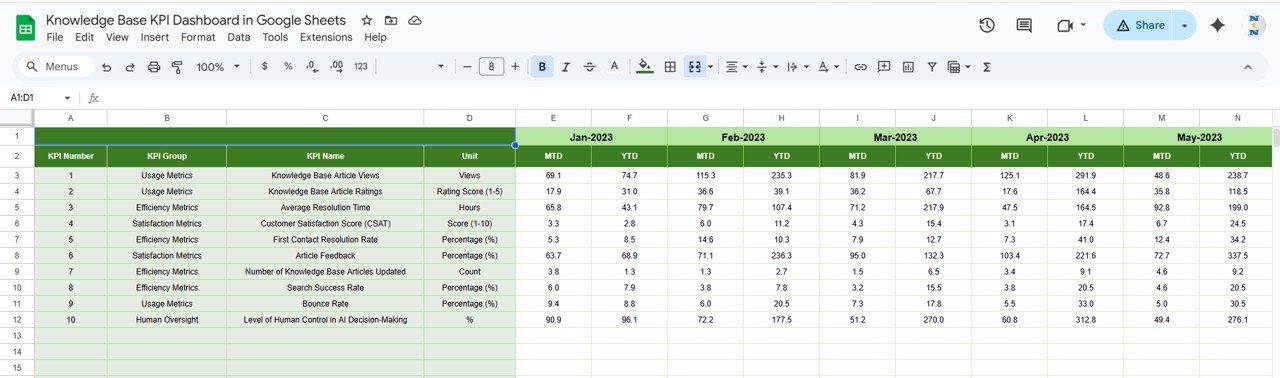Open fill color picker
The width and height of the screenshot is (1280, 378).
pyautogui.click(x=645, y=67)
